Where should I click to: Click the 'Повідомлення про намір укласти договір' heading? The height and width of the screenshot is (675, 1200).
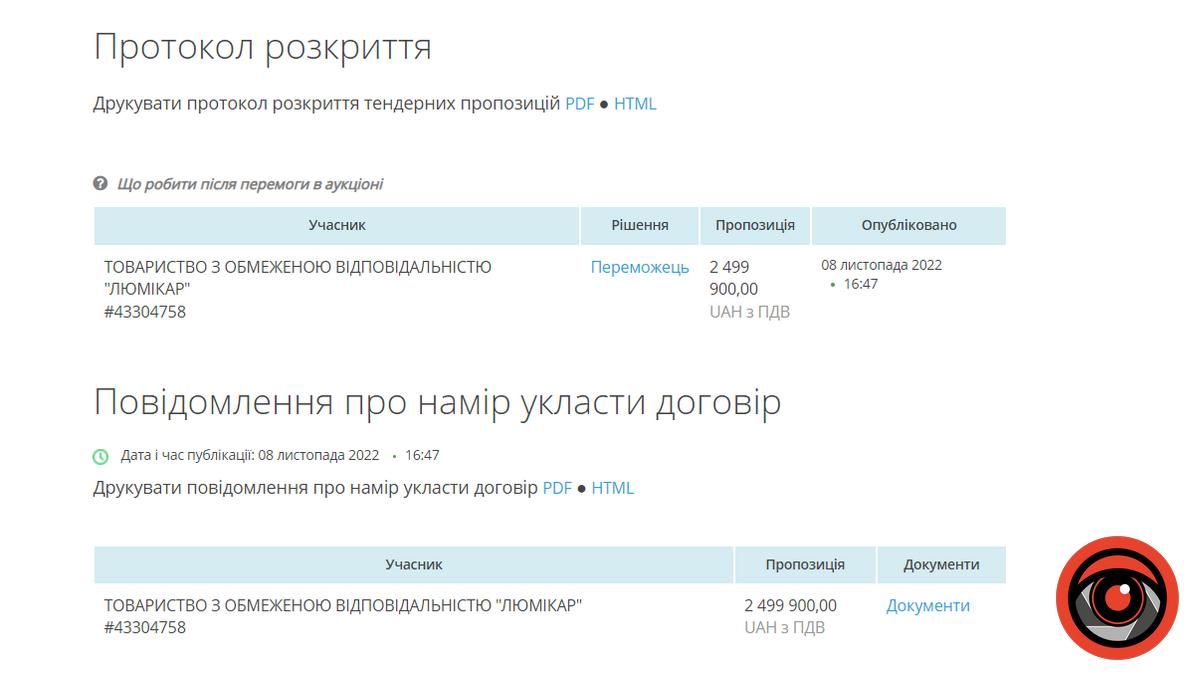[437, 402]
